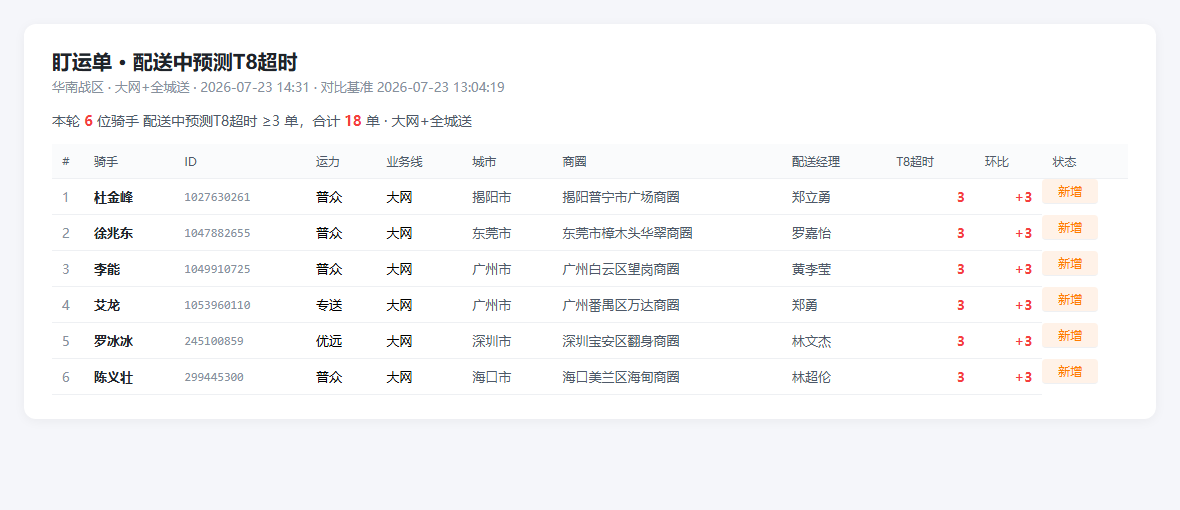Click rider ID 1053960110
The height and width of the screenshot is (510, 1180).
[x=217, y=305]
